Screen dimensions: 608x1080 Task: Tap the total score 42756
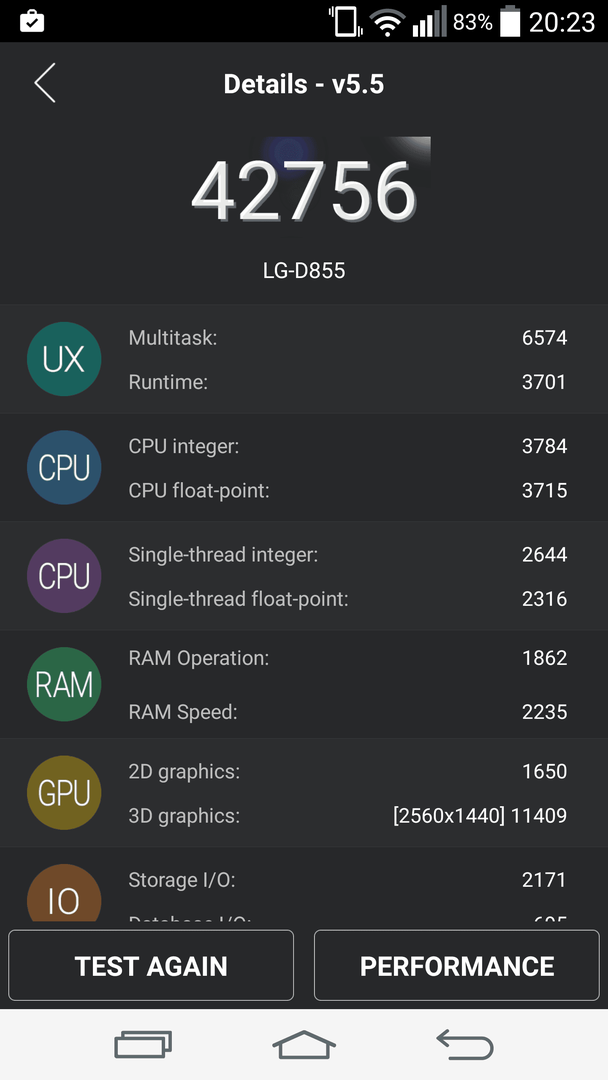[x=304, y=190]
